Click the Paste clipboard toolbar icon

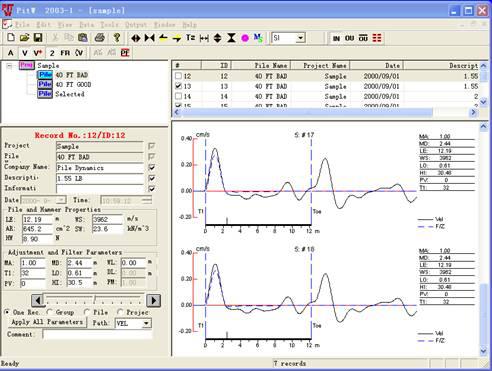tap(83, 38)
